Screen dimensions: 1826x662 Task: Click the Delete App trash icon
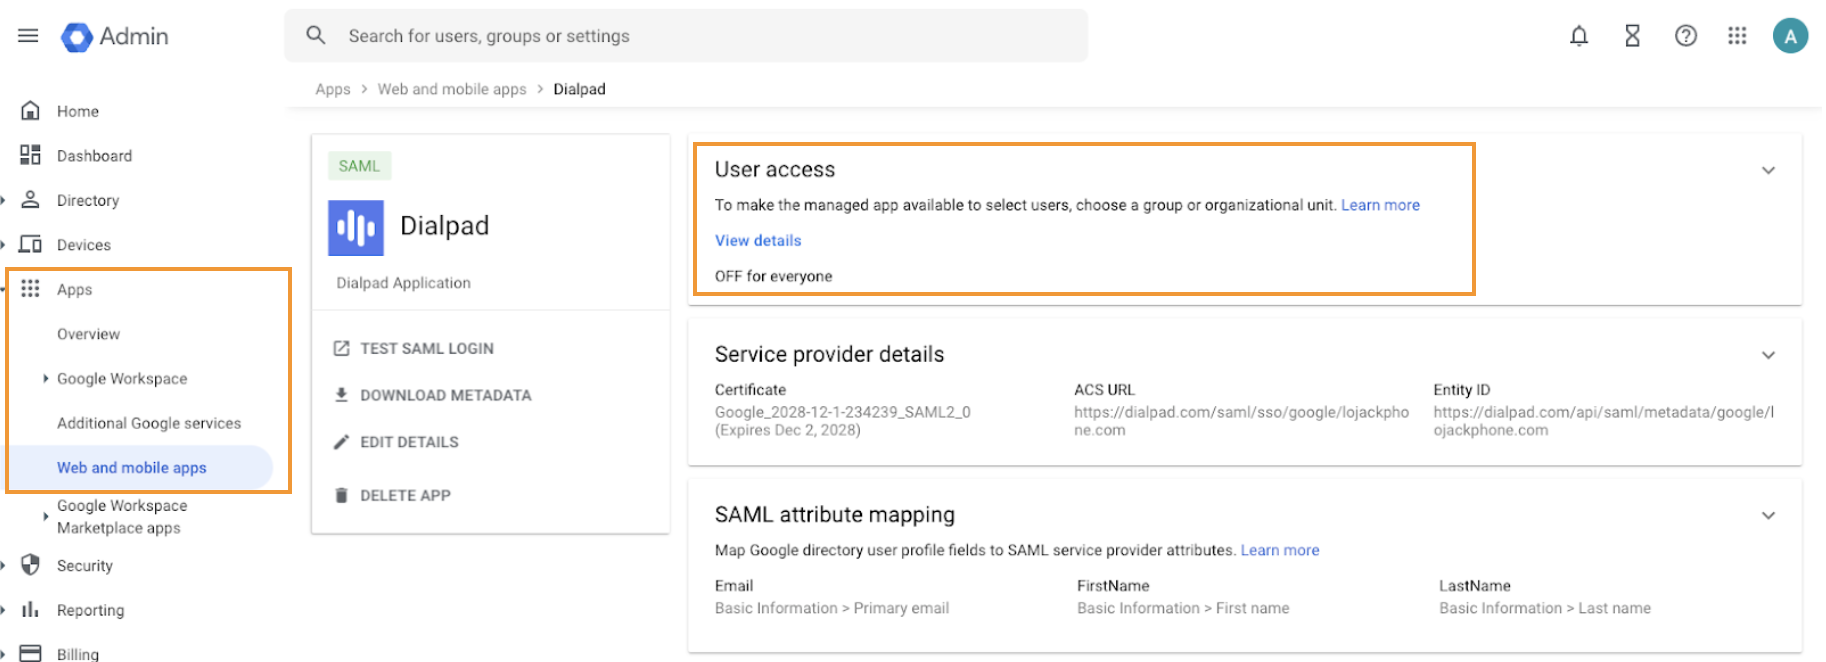[341, 495]
